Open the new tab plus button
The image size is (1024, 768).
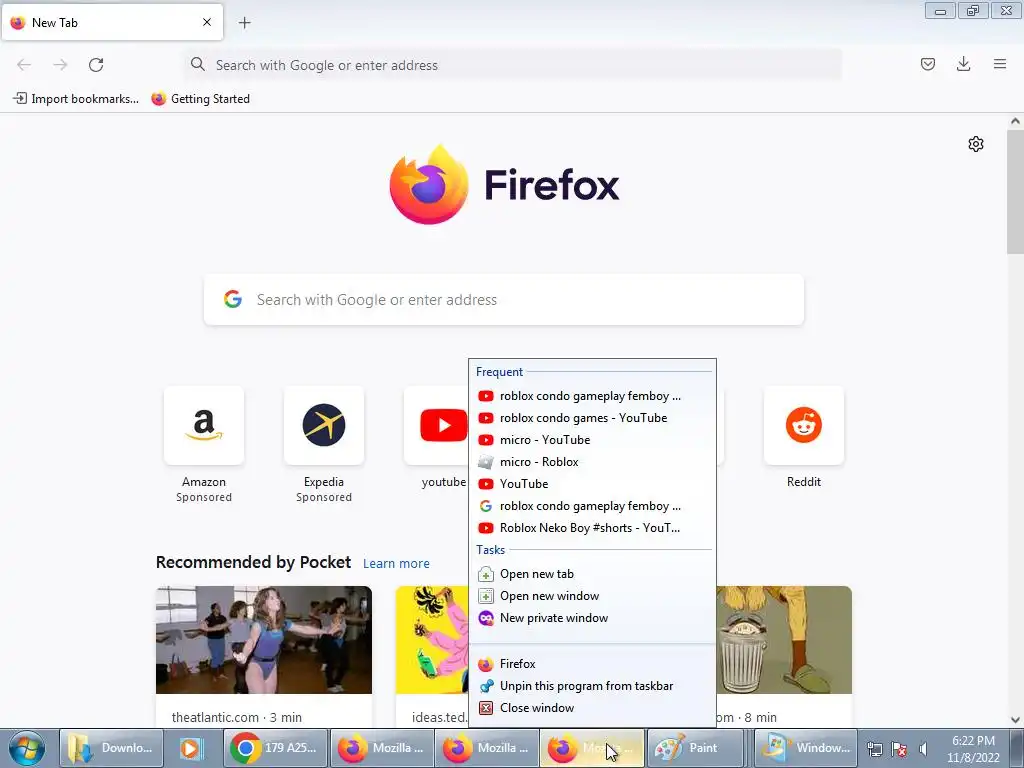tap(244, 23)
